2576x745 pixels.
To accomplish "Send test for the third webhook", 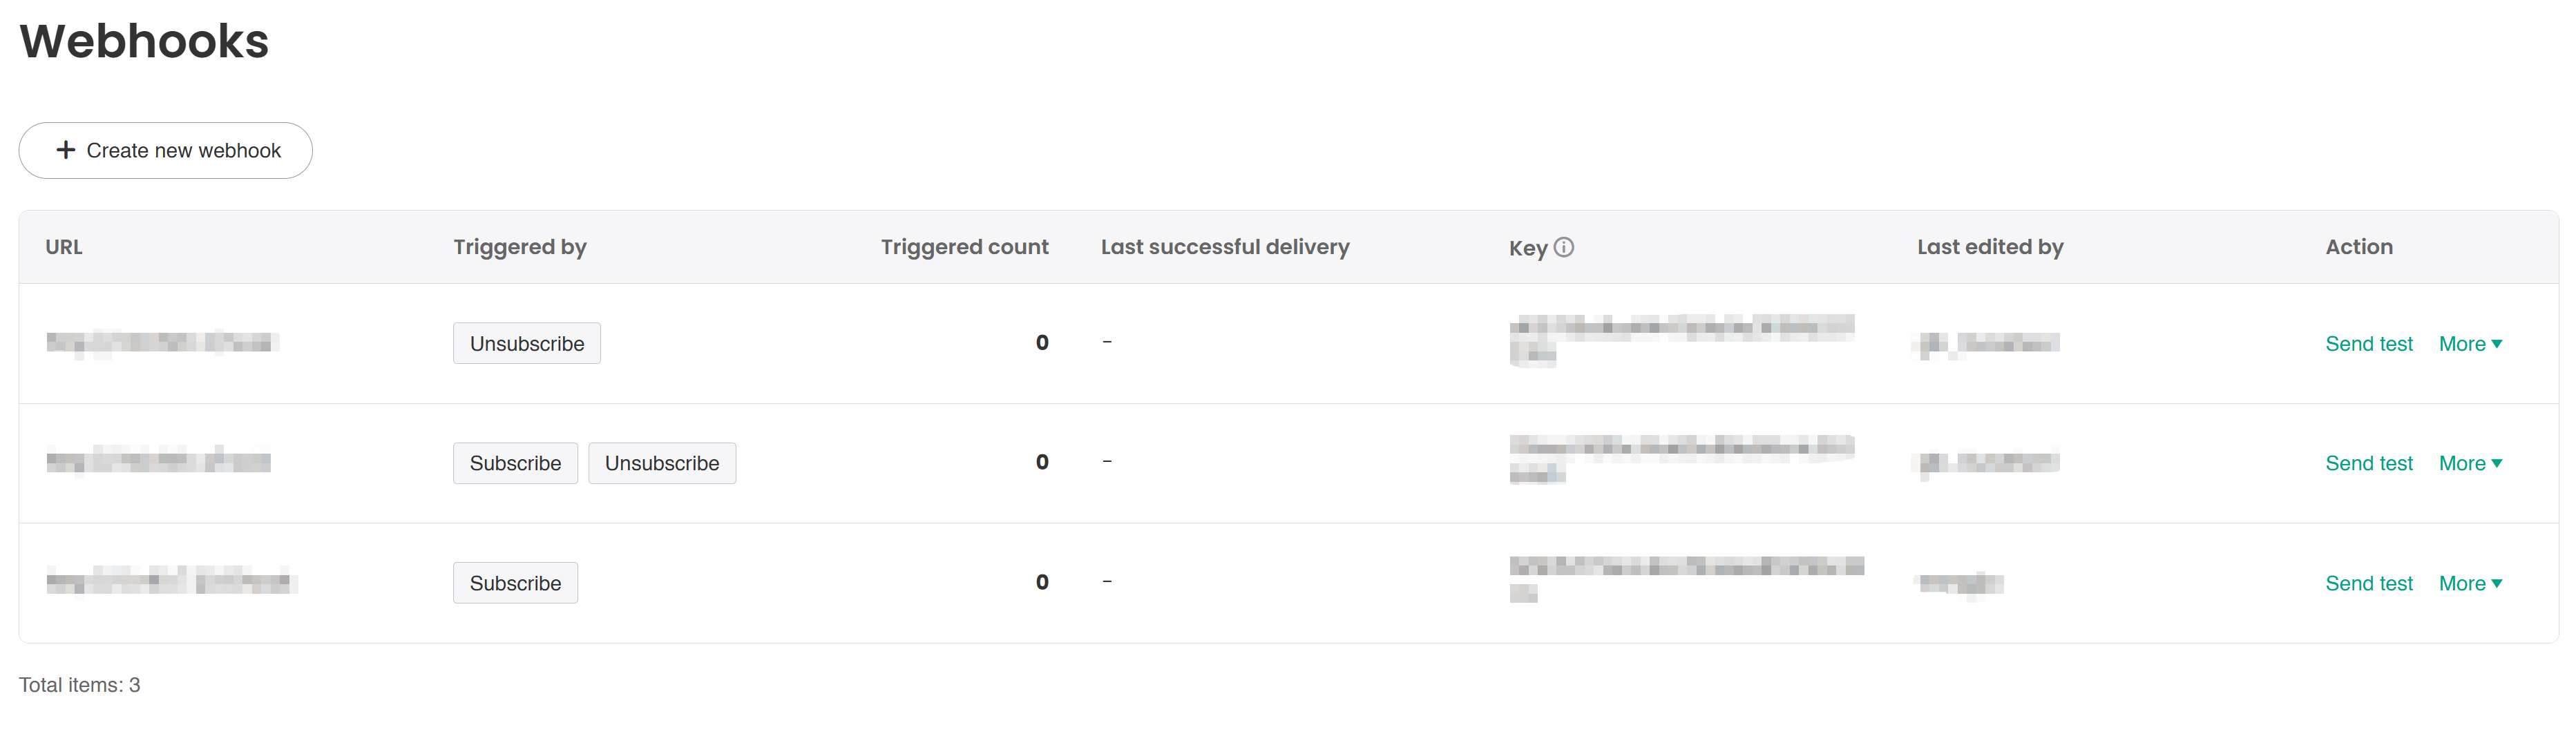I will pos(2368,583).
